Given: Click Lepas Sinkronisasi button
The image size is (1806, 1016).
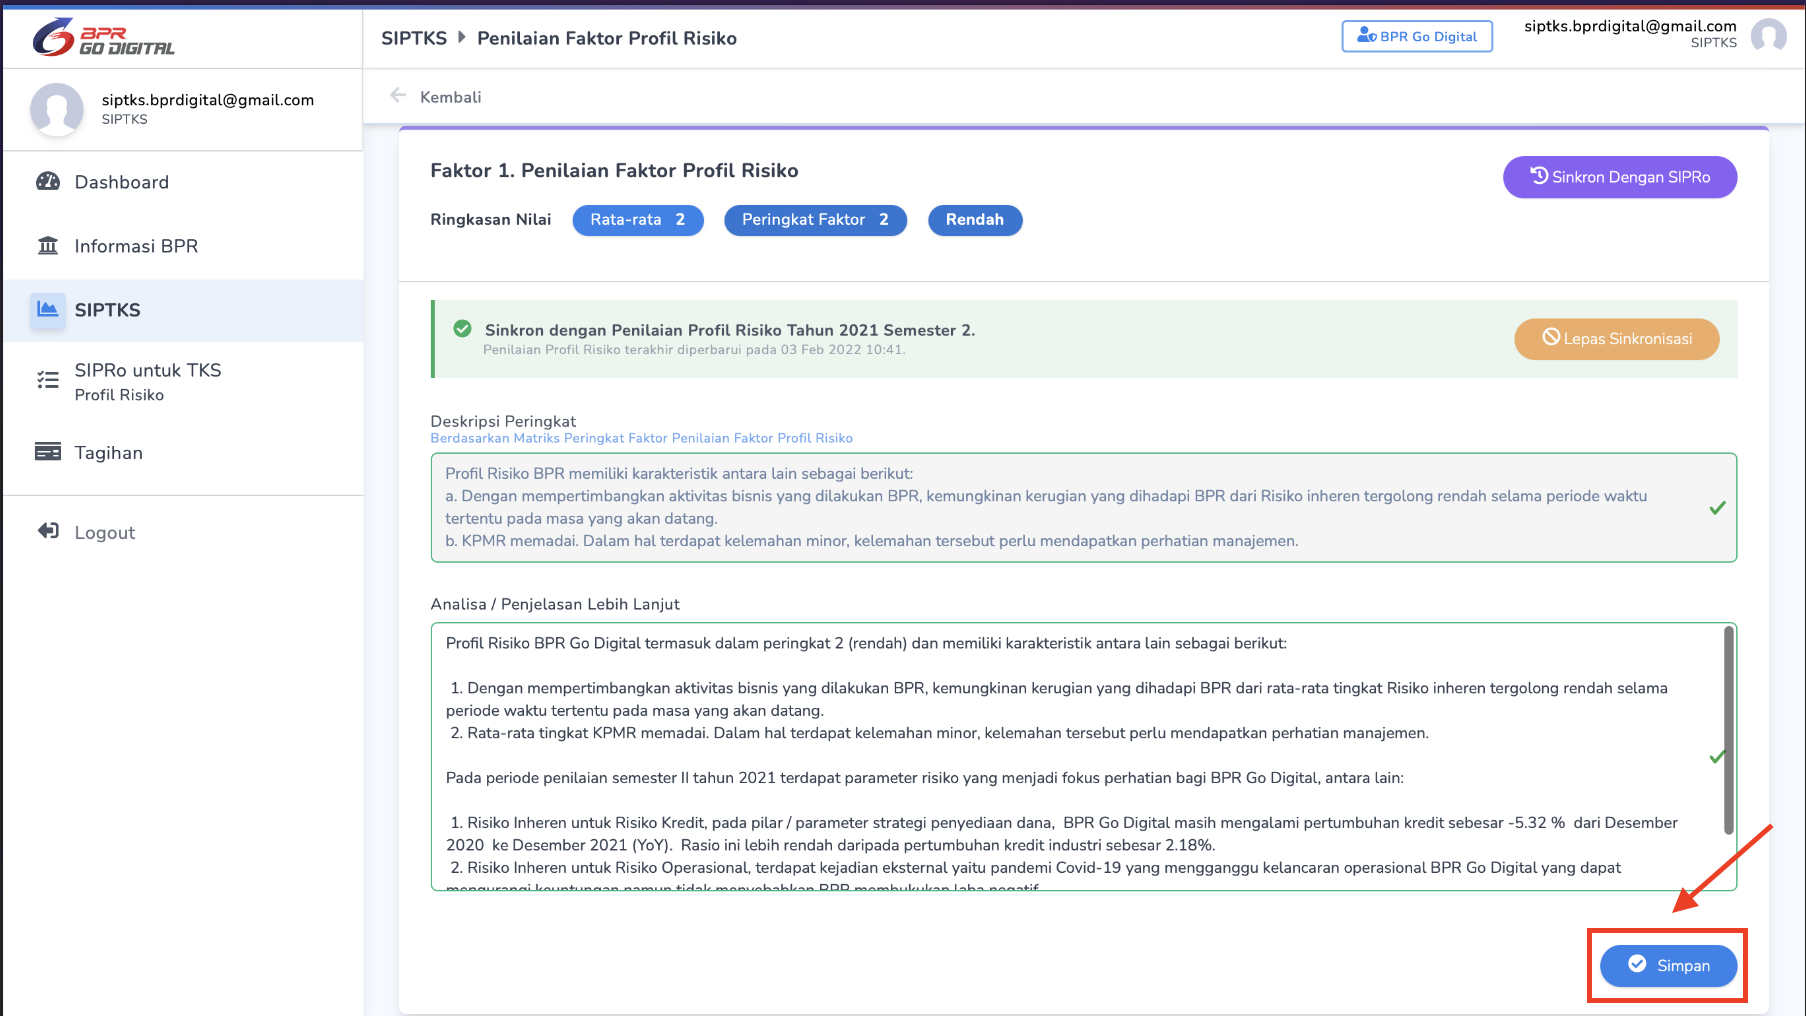Looking at the screenshot, I should tap(1617, 339).
